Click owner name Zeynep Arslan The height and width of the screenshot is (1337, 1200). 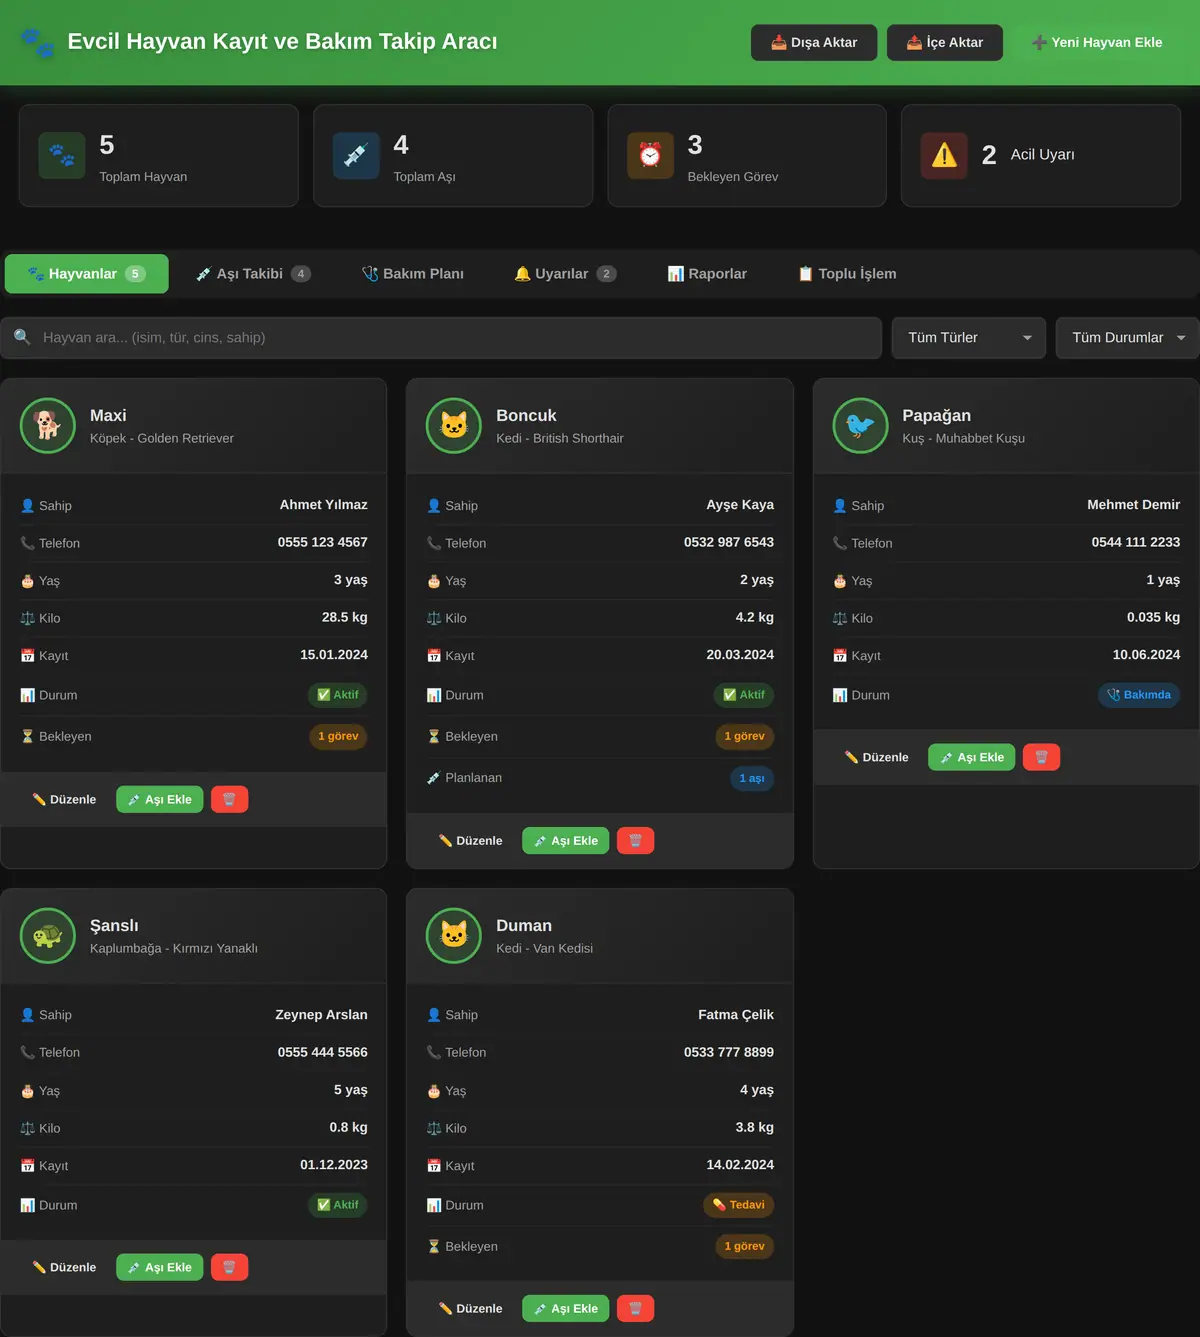pyautogui.click(x=321, y=1015)
